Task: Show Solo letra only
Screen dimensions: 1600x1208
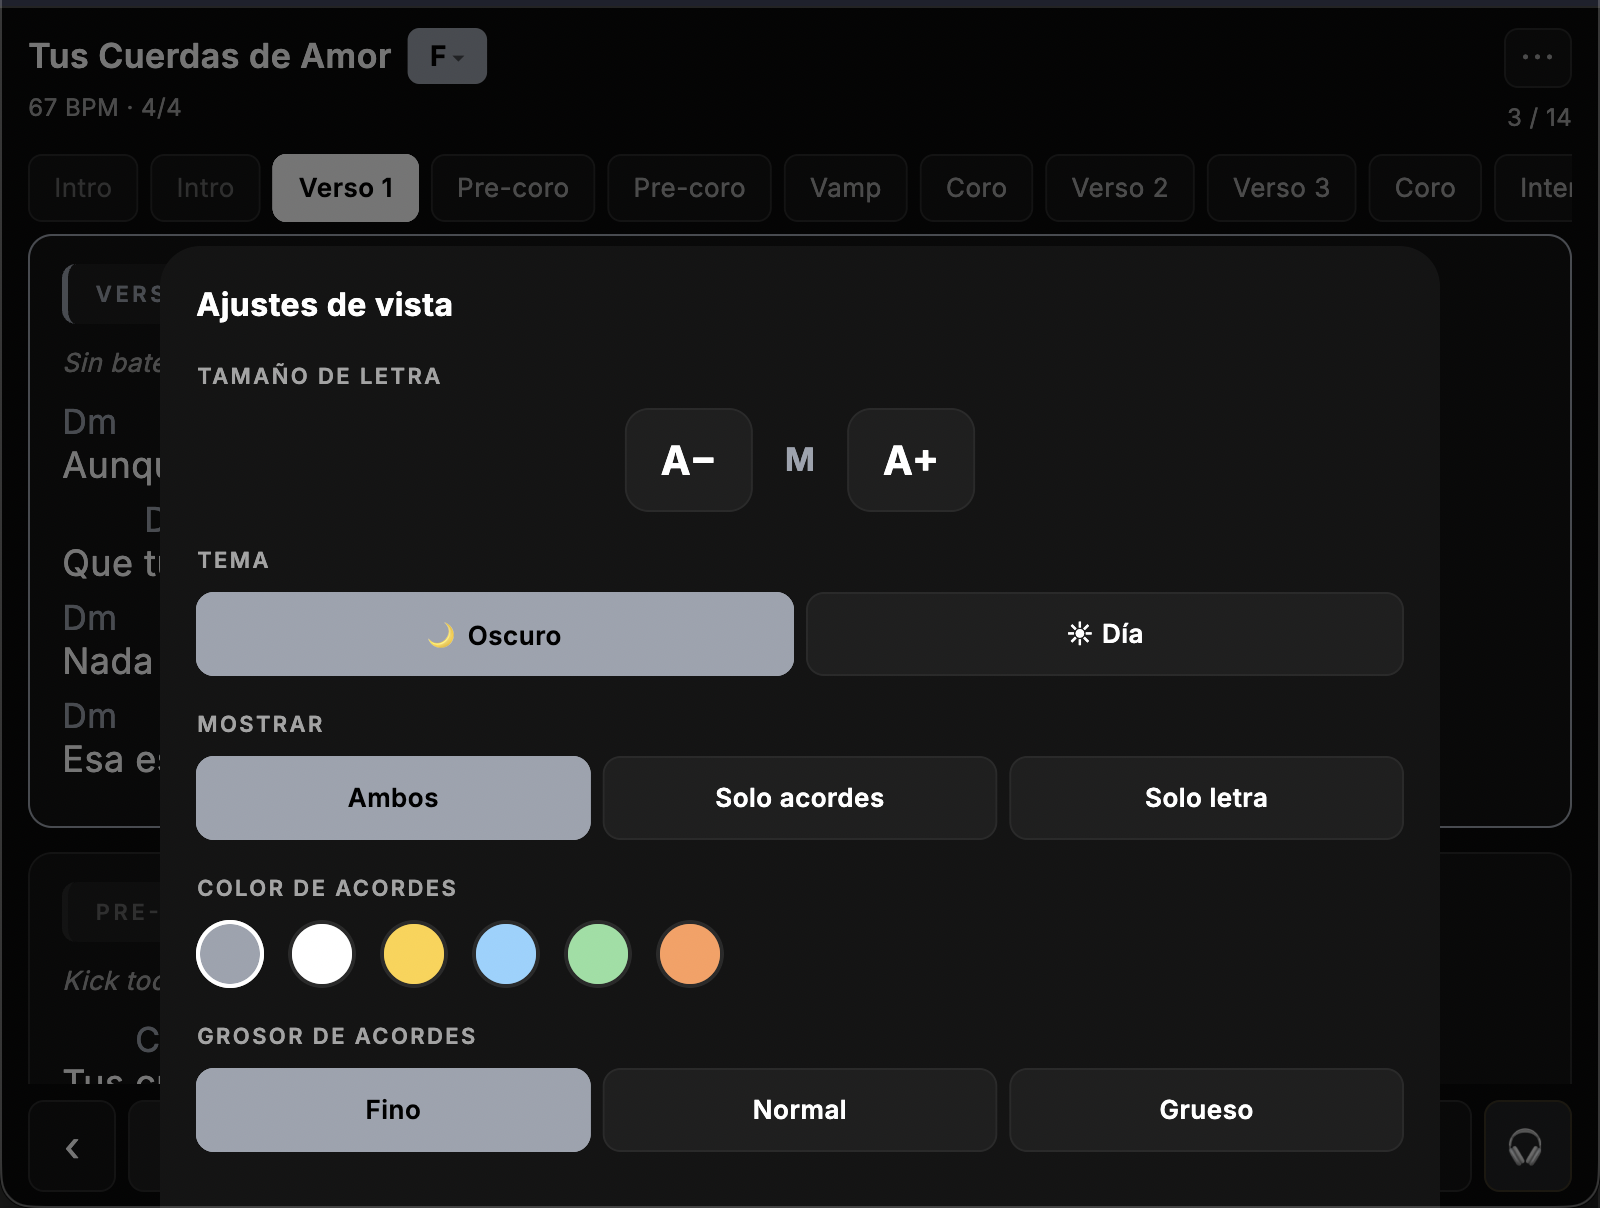Action: pyautogui.click(x=1206, y=798)
